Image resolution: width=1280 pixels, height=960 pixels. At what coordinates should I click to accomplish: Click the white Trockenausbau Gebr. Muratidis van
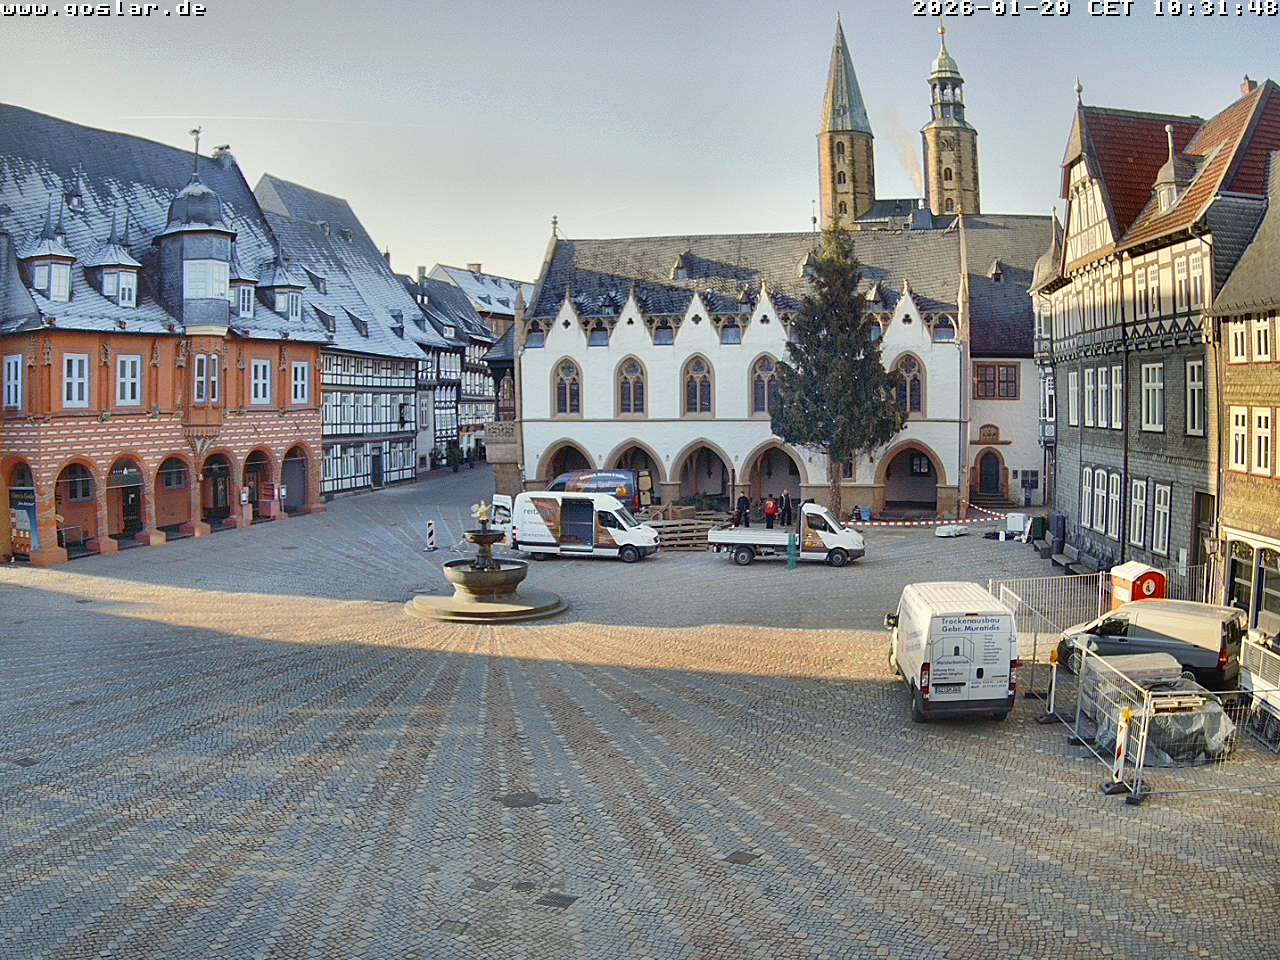[x=956, y=650]
